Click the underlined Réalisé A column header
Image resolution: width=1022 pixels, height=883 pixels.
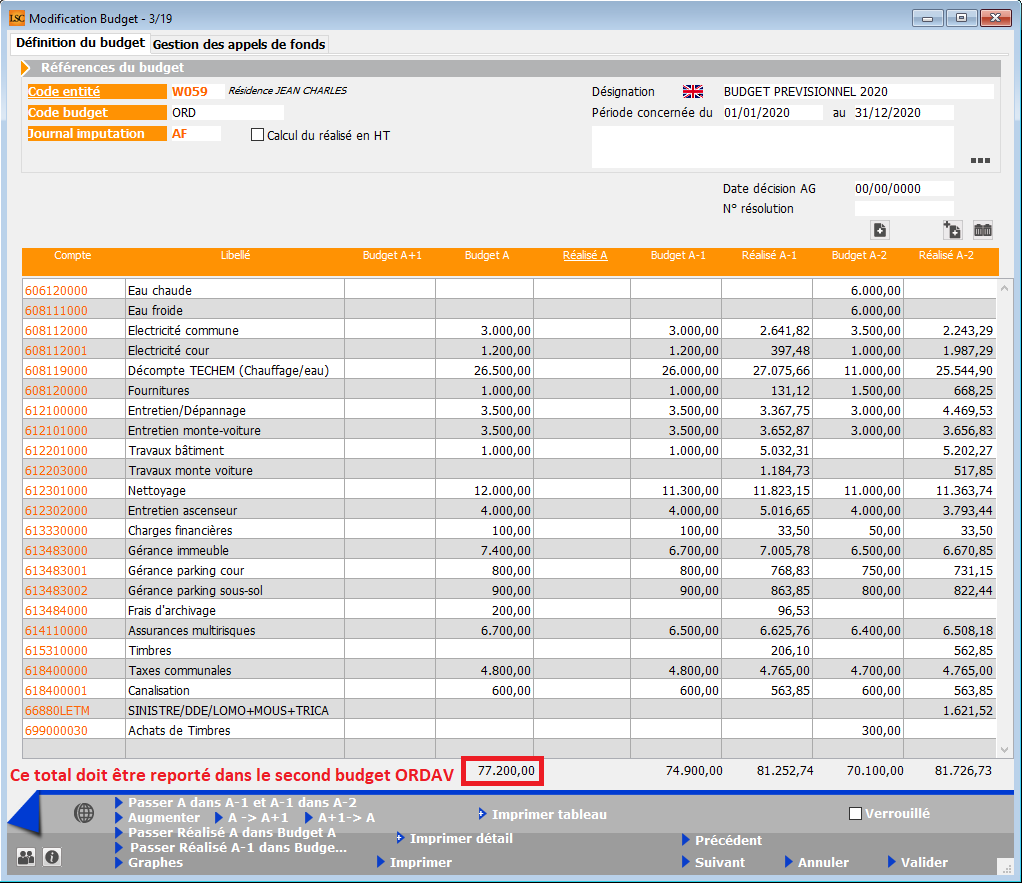coord(585,255)
